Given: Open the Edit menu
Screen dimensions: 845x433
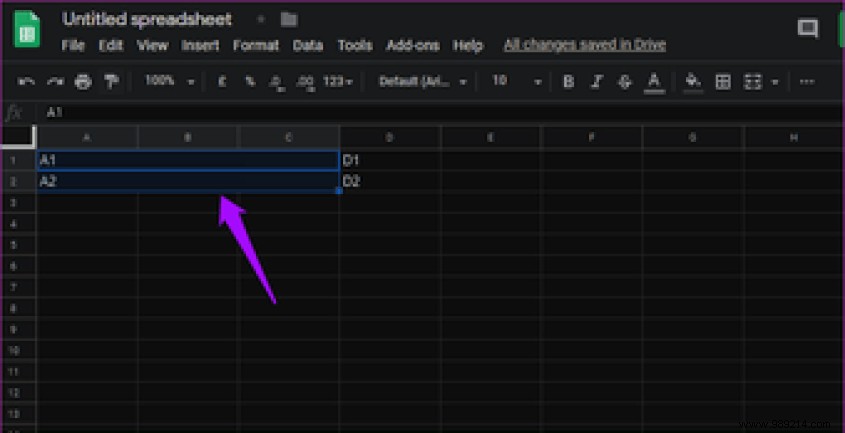Looking at the screenshot, I should coord(111,45).
